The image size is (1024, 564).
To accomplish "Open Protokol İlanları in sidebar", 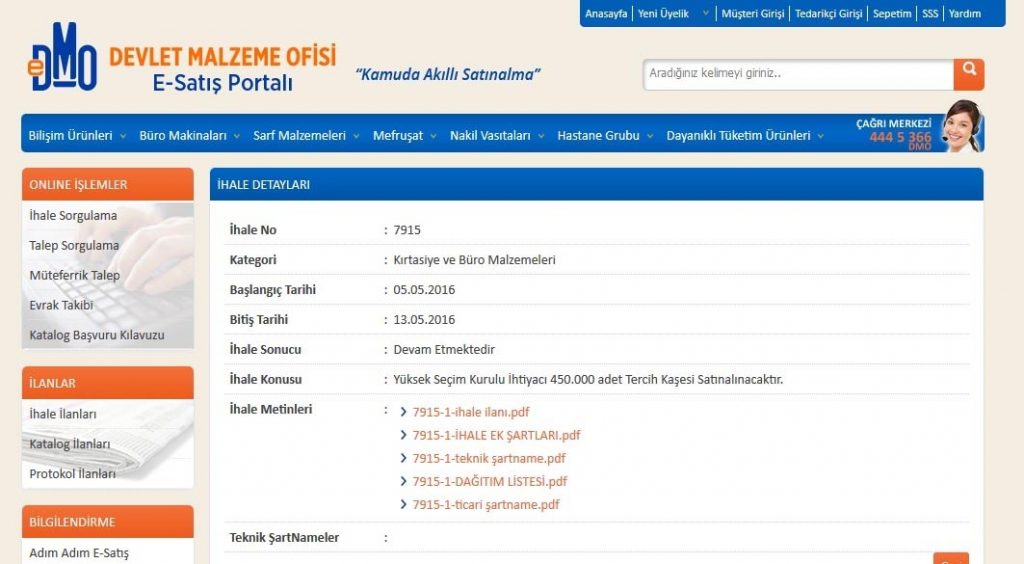I will click(x=72, y=474).
